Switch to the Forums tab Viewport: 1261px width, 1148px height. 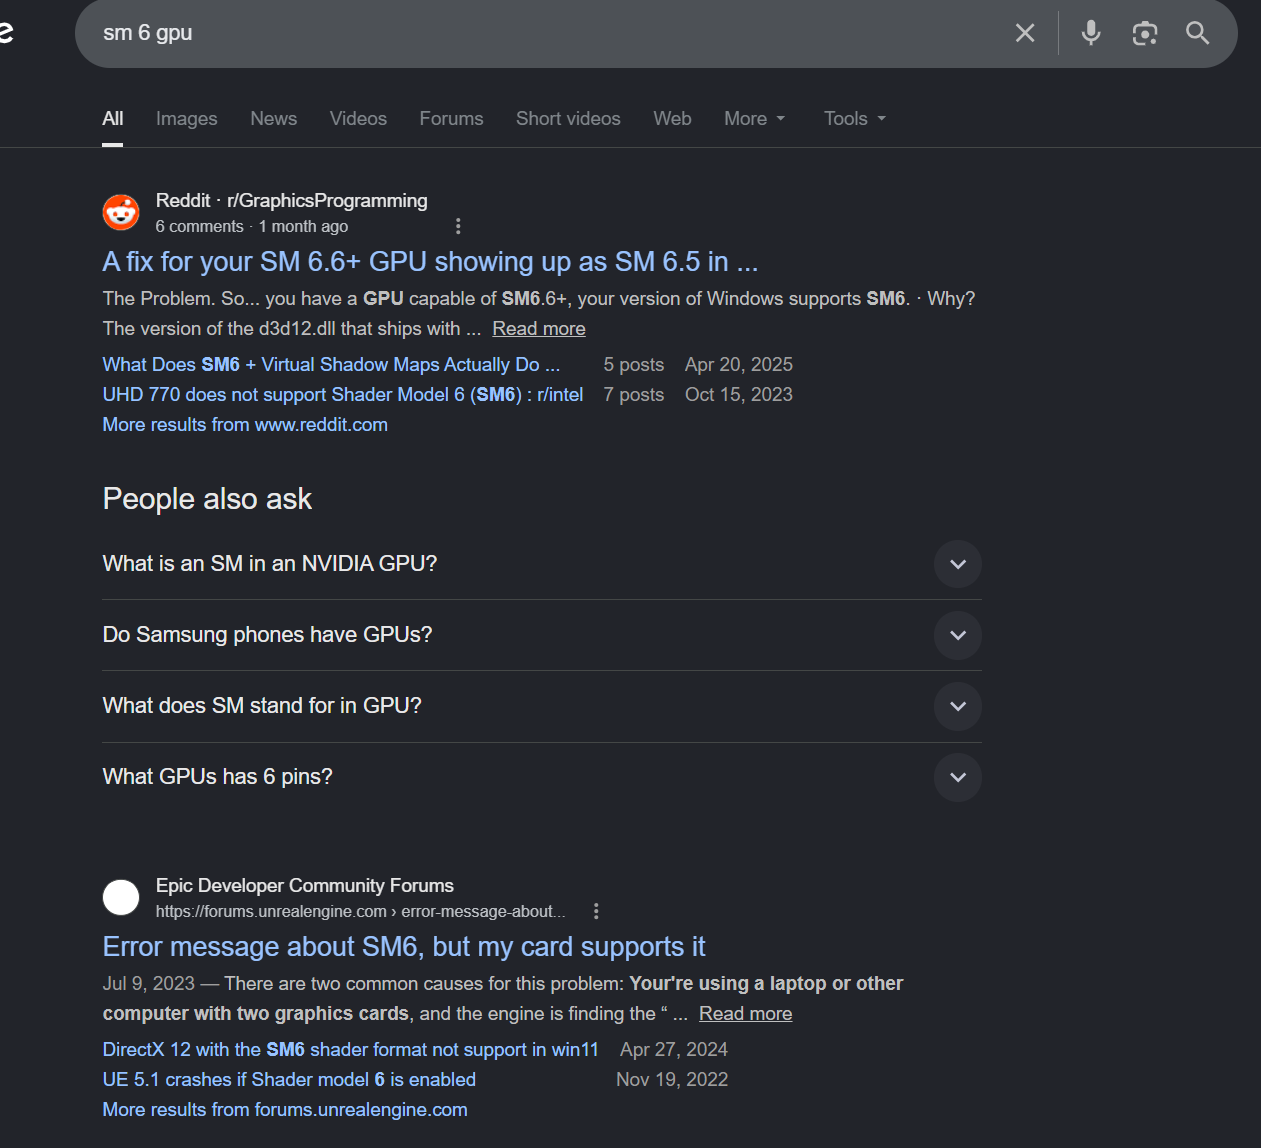451,118
